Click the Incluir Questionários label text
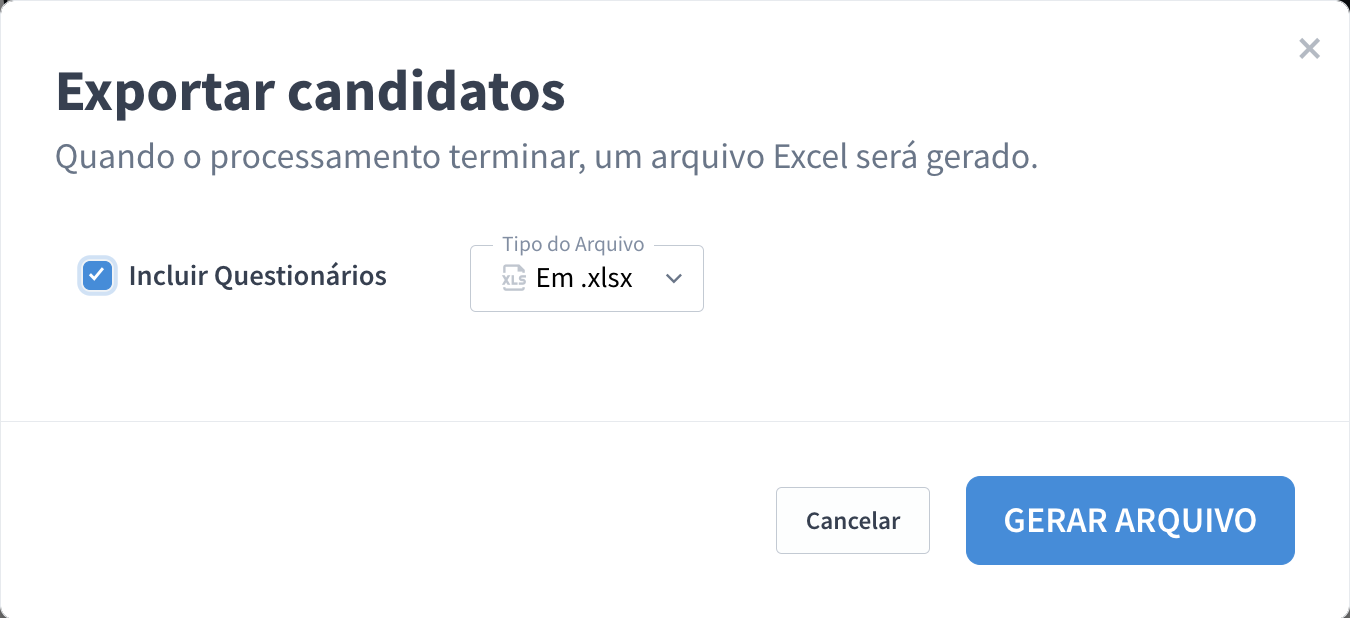This screenshot has width=1350, height=618. pos(257,276)
